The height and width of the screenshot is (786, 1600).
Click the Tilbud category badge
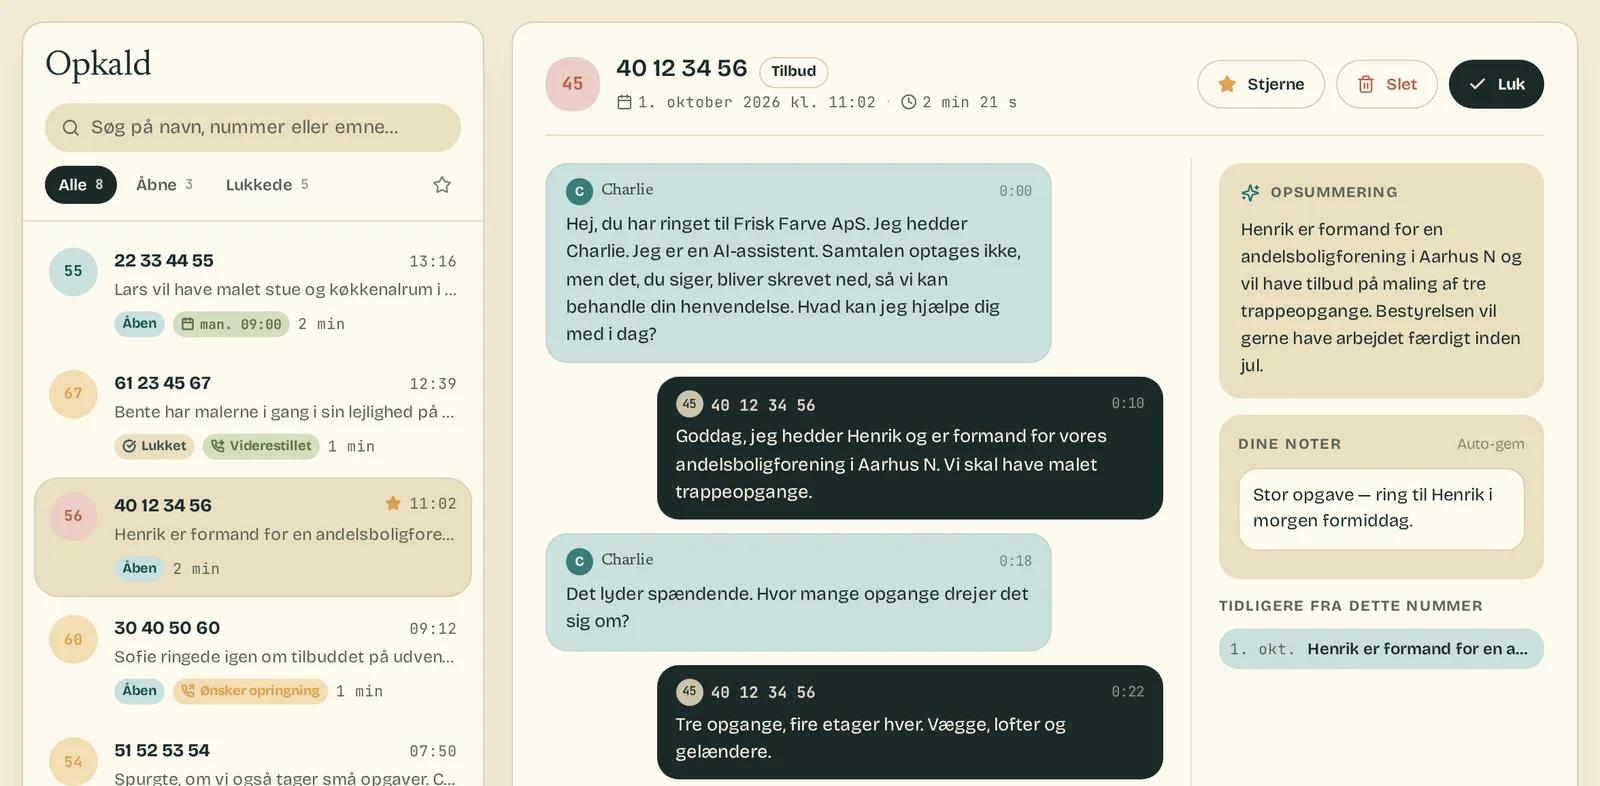(x=794, y=71)
